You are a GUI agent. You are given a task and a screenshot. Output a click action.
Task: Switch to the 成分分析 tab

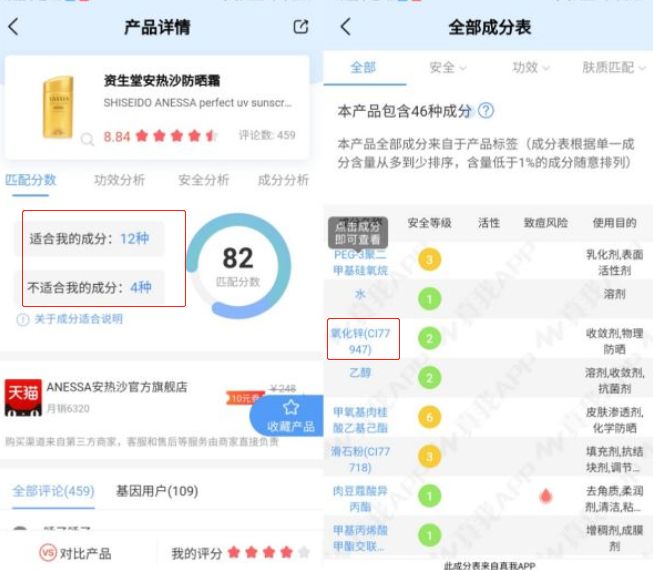(283, 180)
